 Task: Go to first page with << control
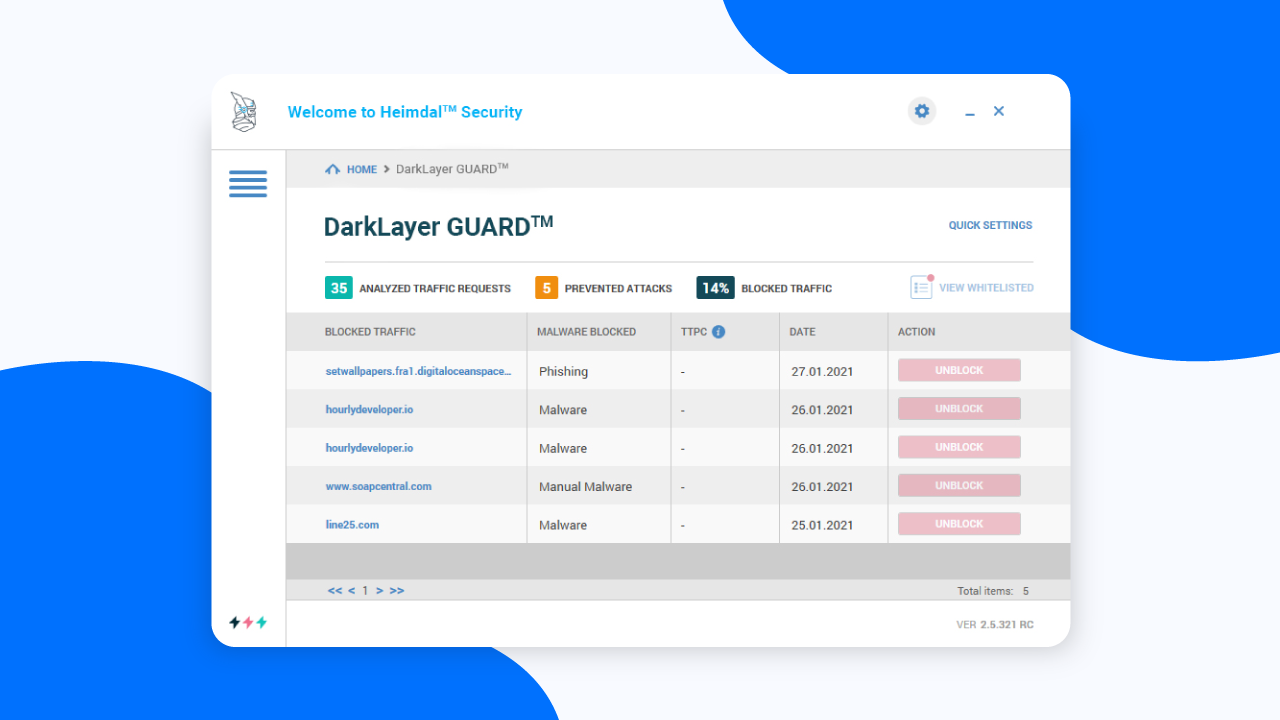point(335,591)
